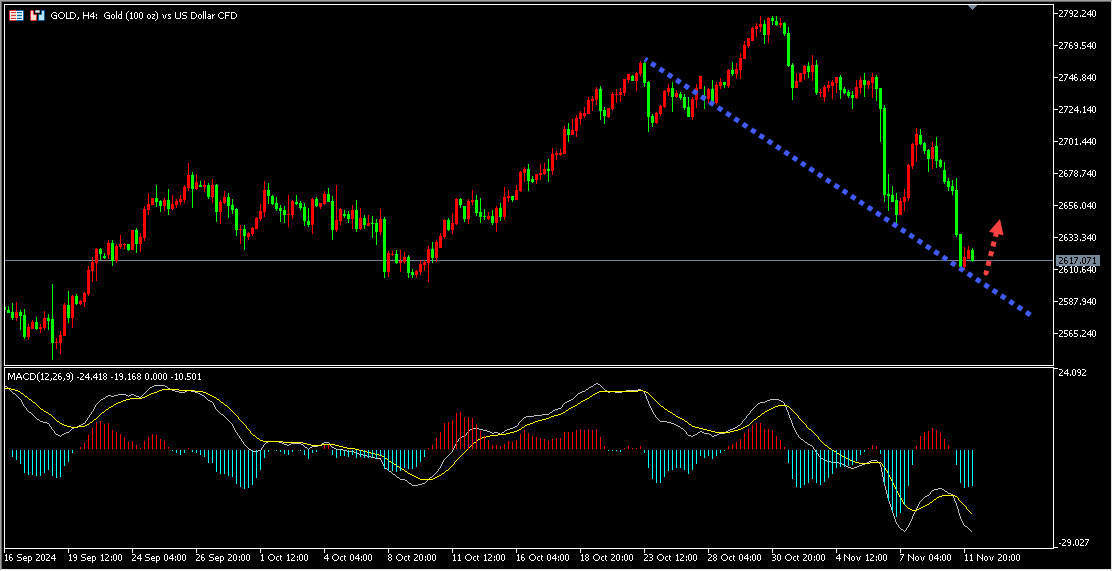Click the current price label 2617.071
Viewport: 1113px width, 571px height.
pyautogui.click(x=1075, y=260)
